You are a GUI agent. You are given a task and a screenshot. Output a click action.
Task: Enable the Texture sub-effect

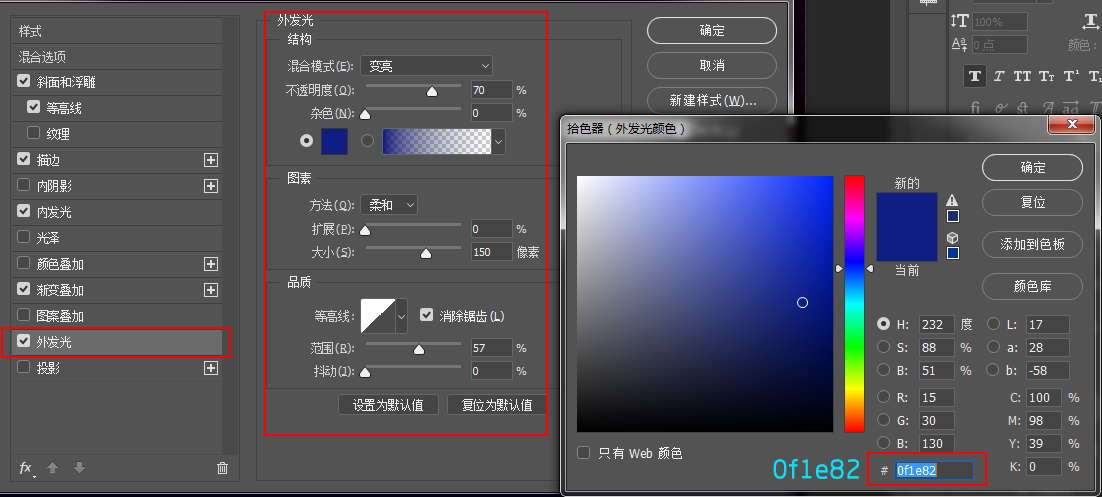coord(33,133)
